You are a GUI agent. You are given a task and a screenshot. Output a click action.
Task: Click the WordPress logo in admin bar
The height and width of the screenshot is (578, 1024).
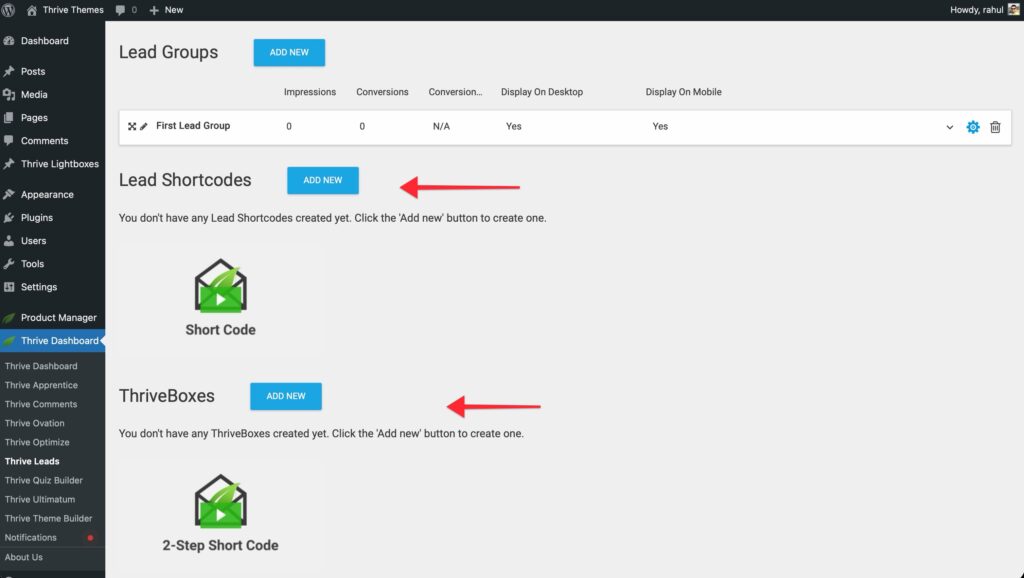click(x=9, y=9)
